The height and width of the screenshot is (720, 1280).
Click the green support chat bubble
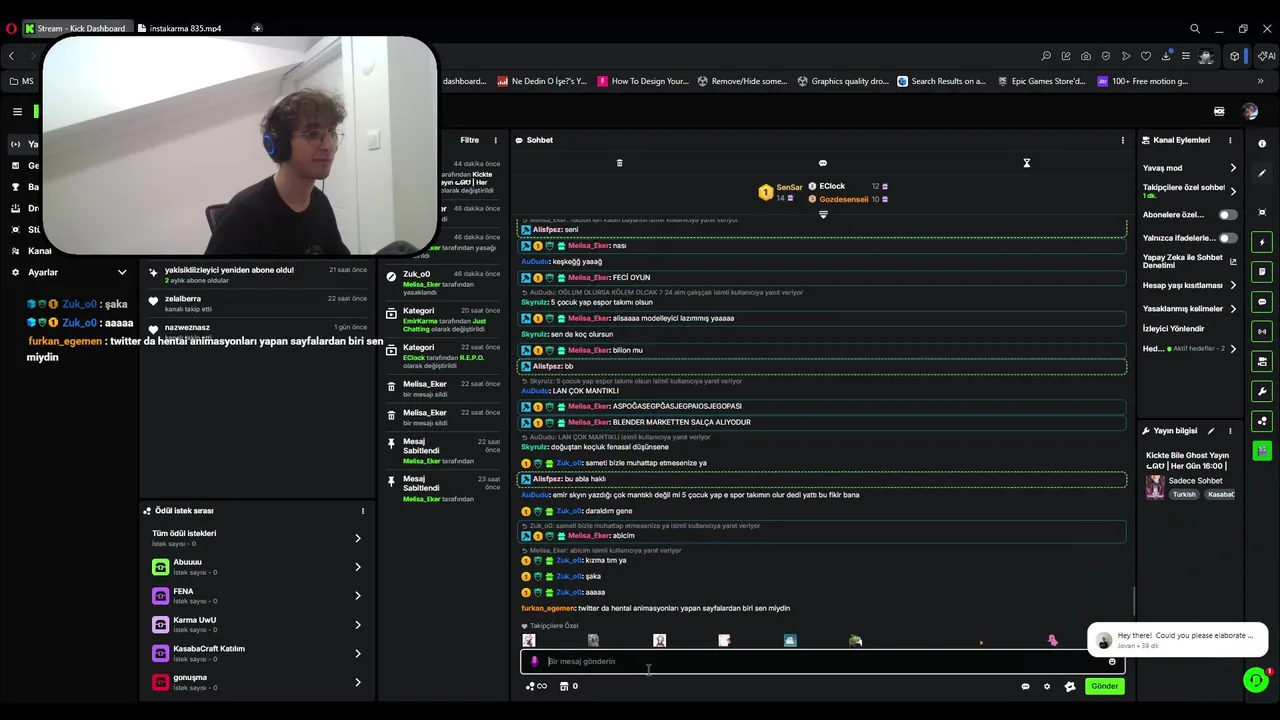[1256, 680]
